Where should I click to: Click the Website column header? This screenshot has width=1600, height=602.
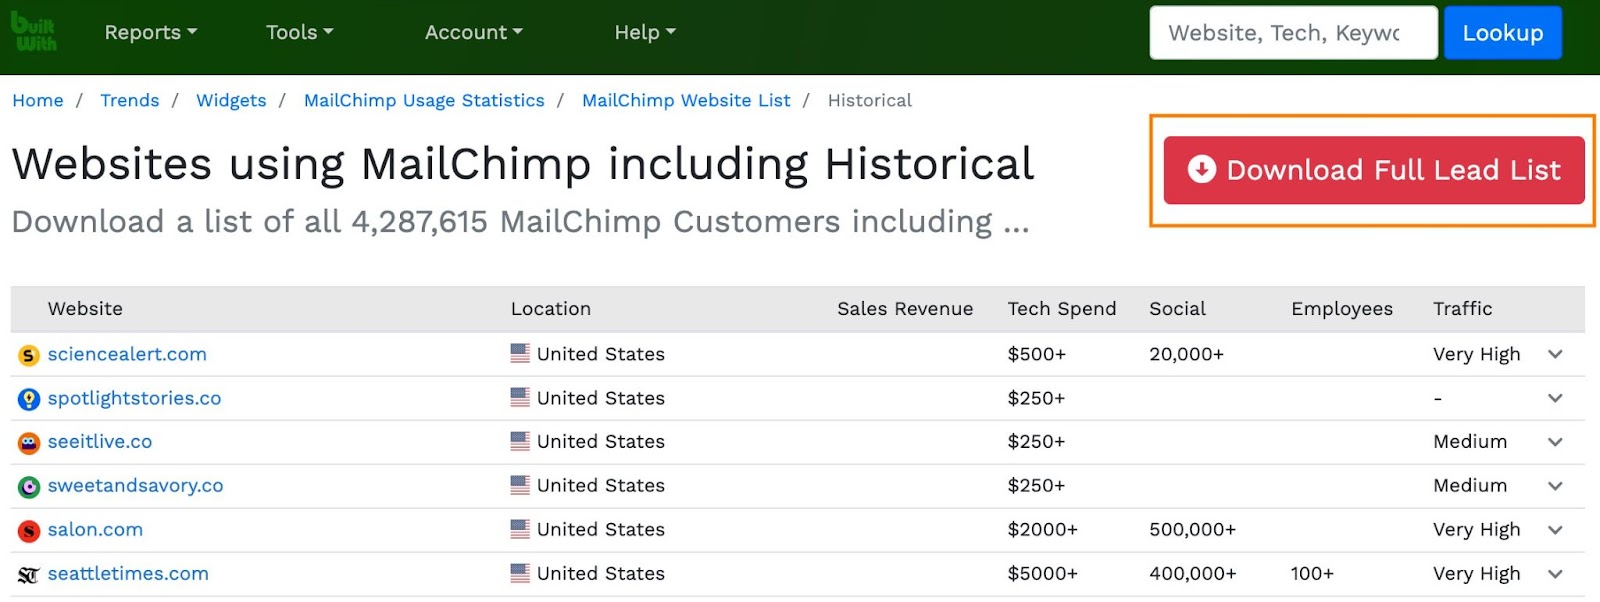[85, 309]
